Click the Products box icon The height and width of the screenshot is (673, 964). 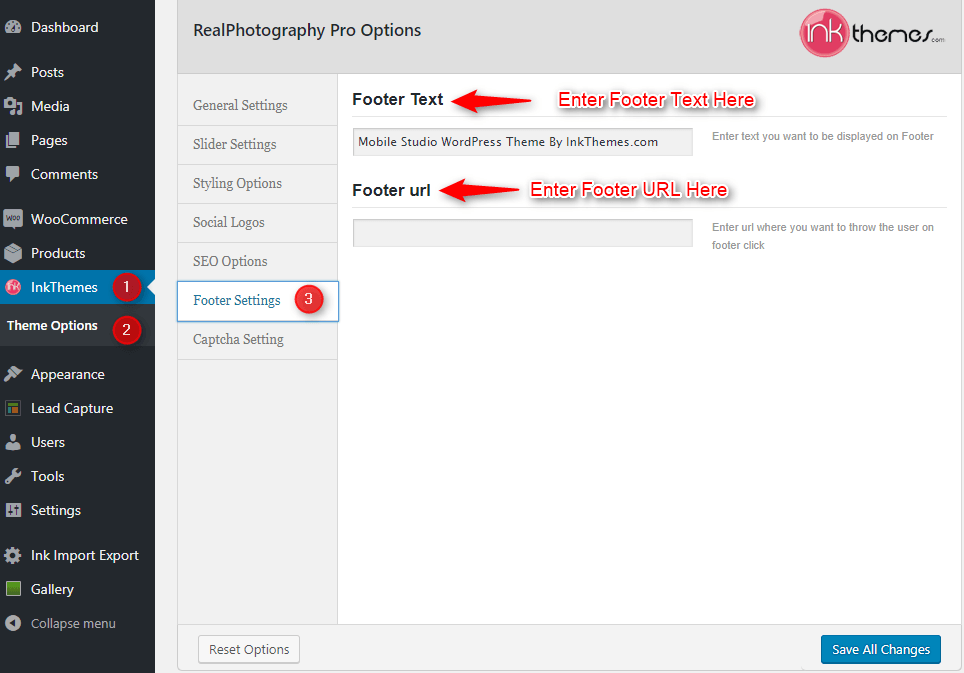13,253
